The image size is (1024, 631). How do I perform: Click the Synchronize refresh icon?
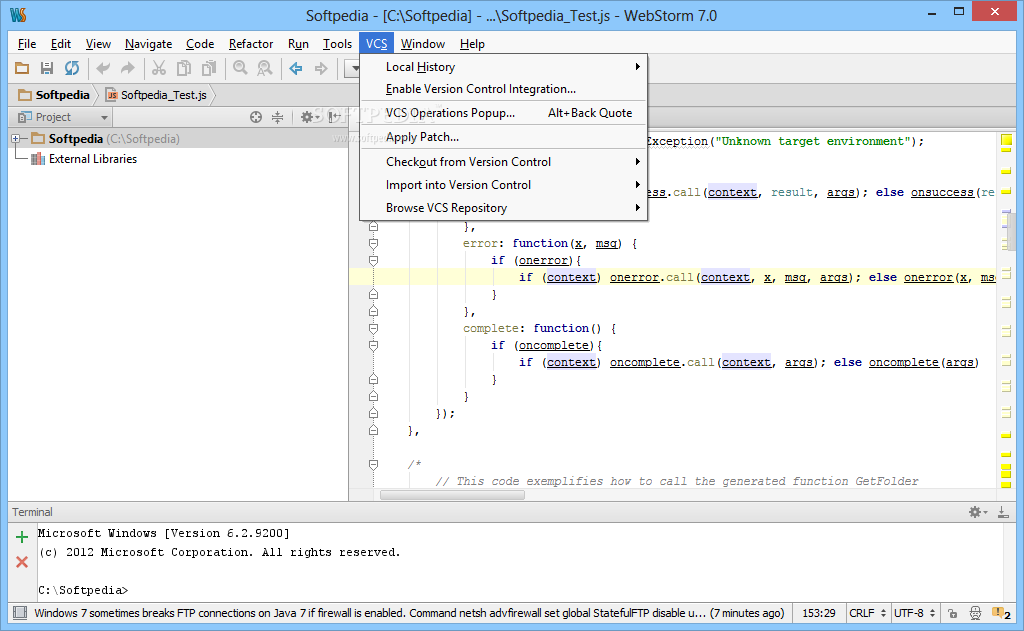(72, 68)
